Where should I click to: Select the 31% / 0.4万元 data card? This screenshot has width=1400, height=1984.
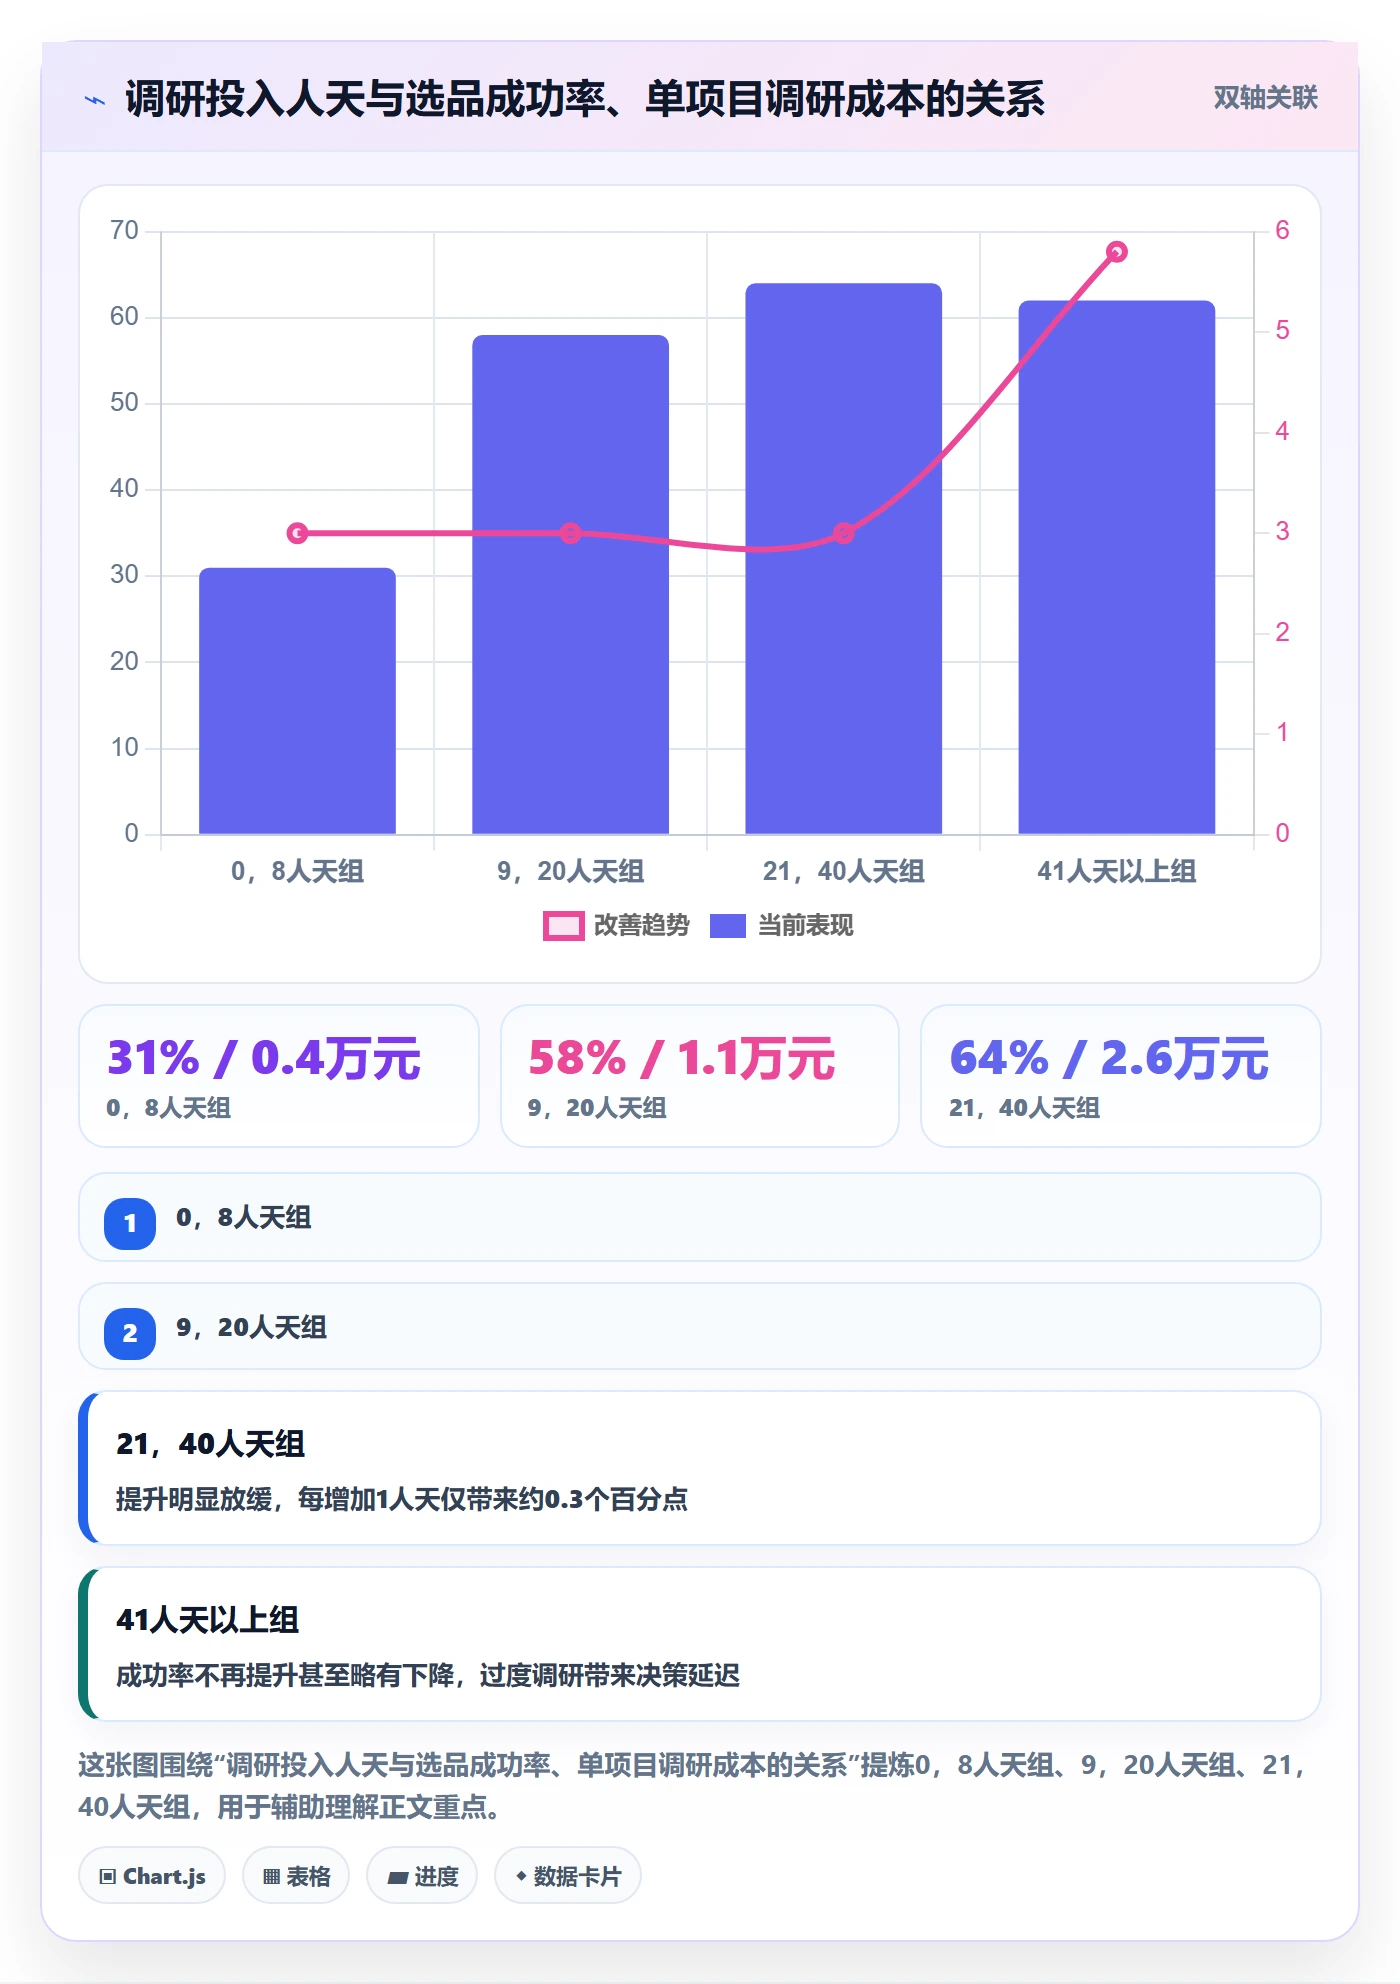(279, 1076)
